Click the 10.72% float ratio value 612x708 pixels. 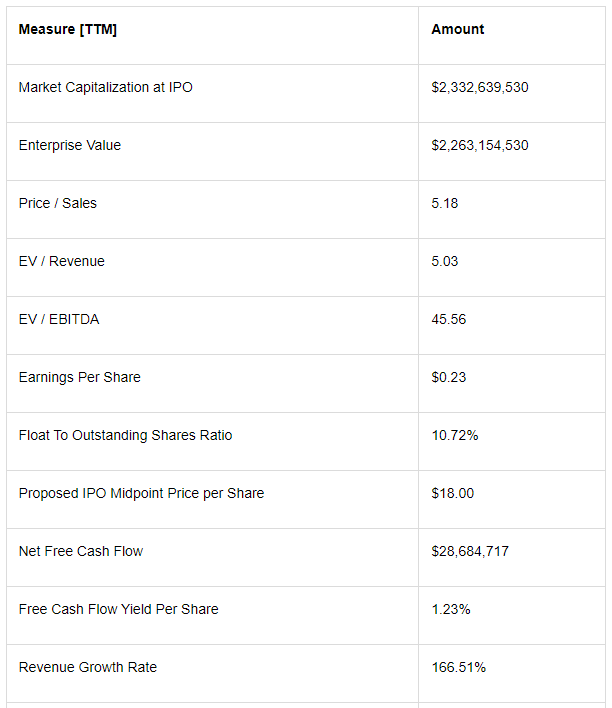click(x=455, y=435)
